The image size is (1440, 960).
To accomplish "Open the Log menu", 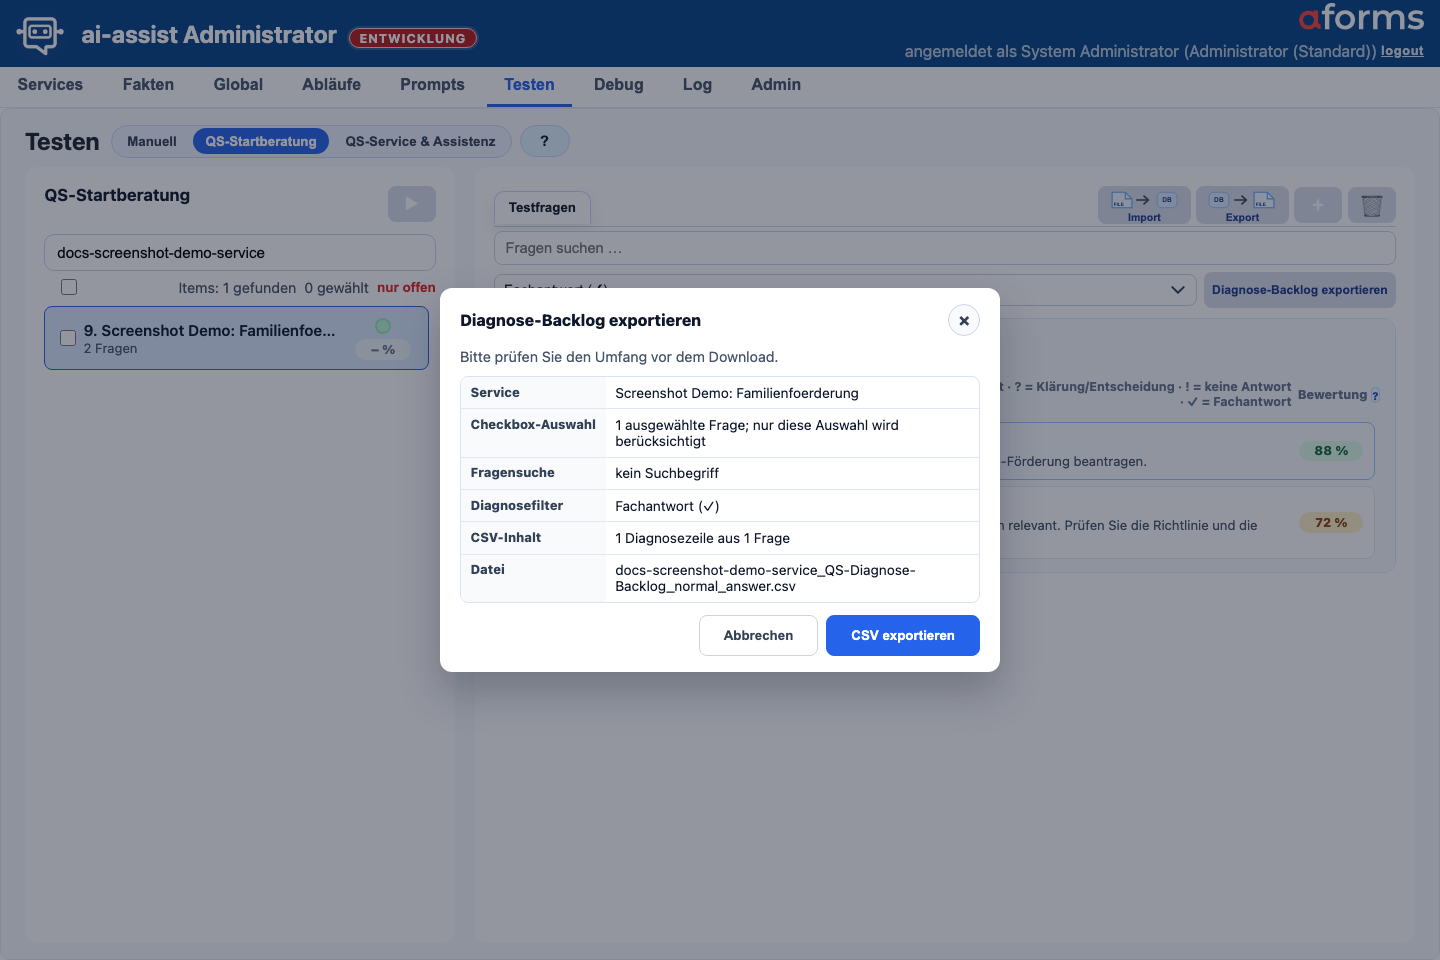I will [697, 85].
